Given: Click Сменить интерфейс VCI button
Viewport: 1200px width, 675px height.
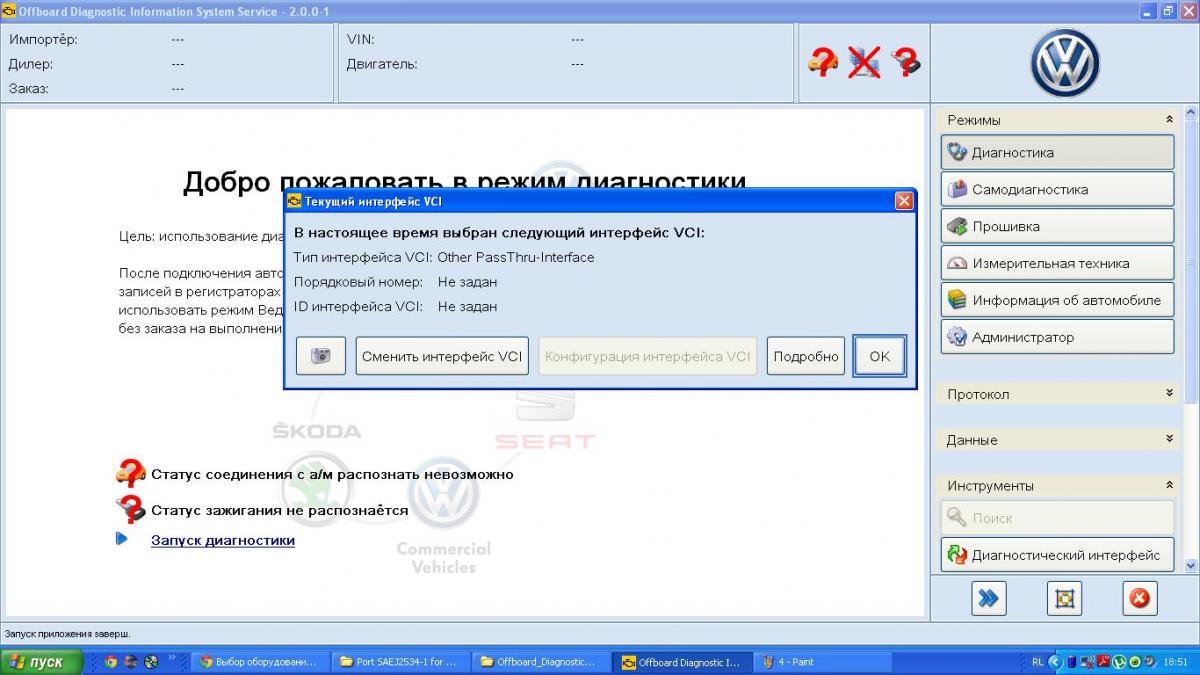Looking at the screenshot, I should pos(442,356).
